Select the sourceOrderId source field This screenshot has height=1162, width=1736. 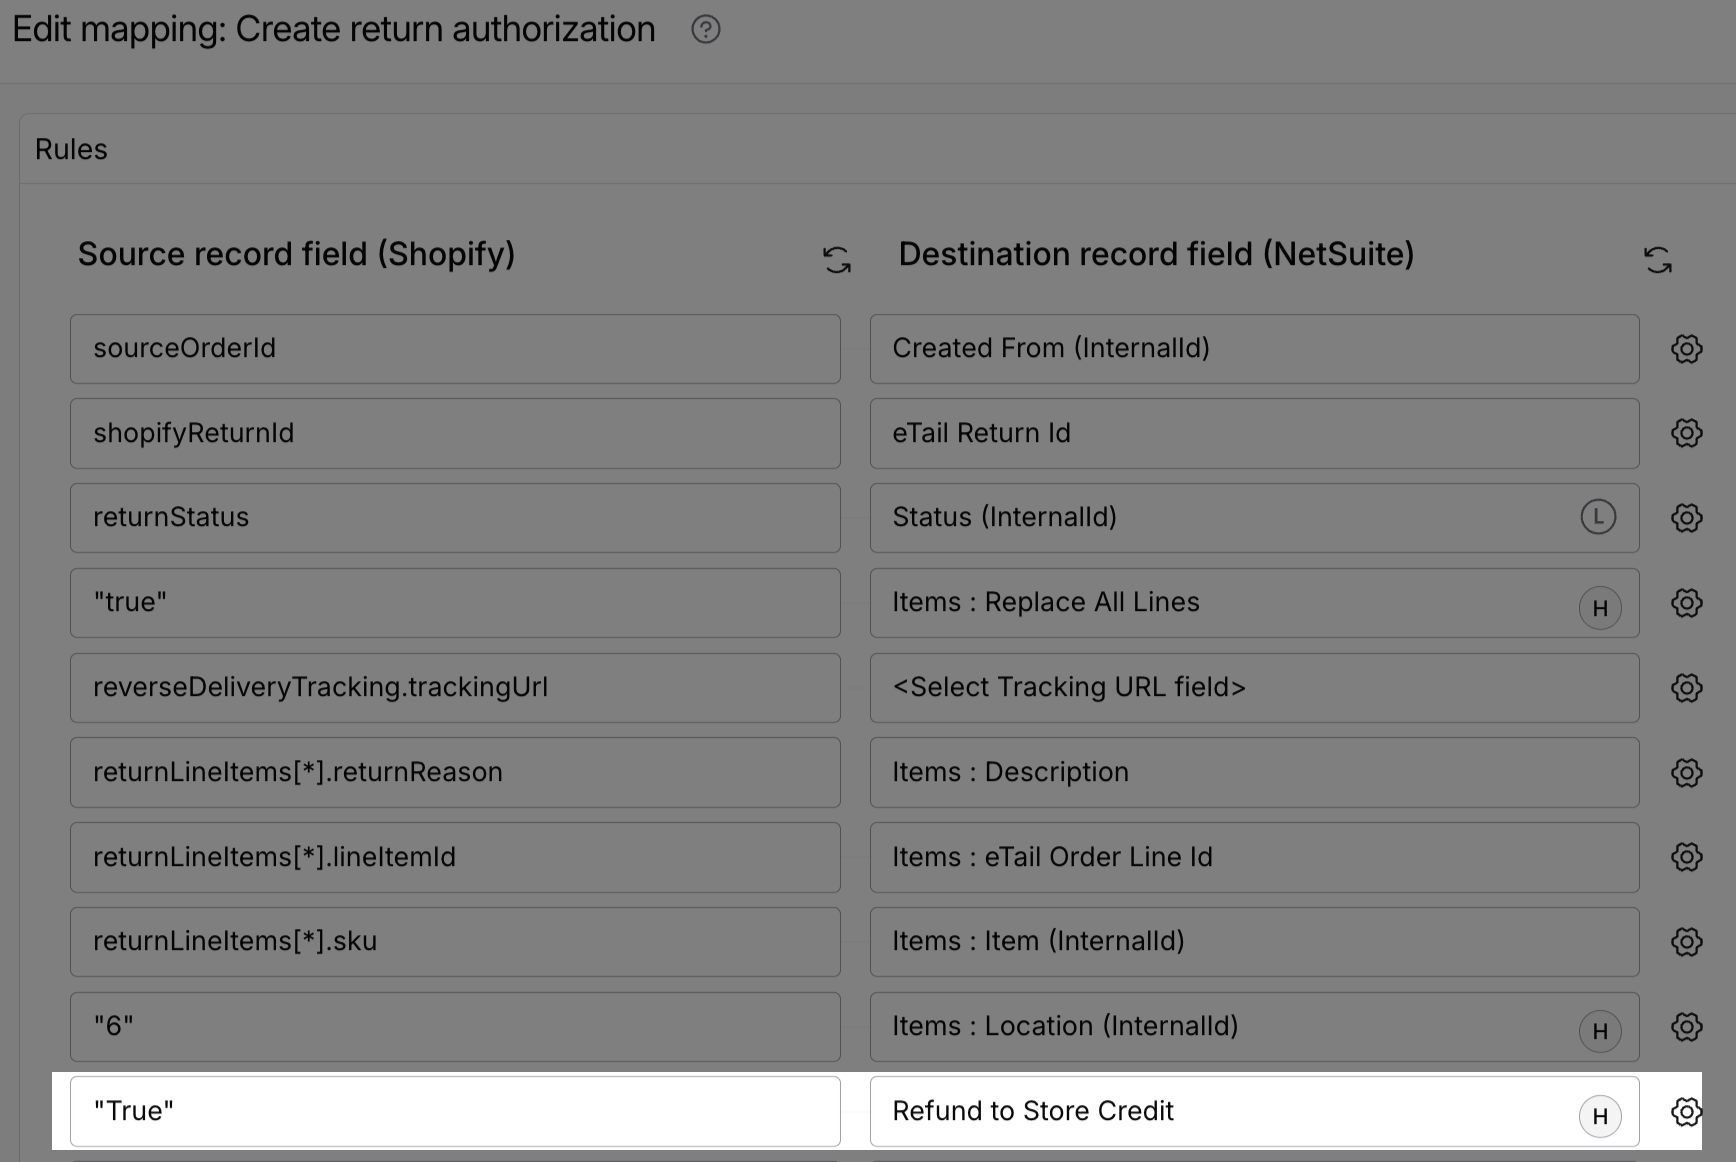pyautogui.click(x=455, y=349)
